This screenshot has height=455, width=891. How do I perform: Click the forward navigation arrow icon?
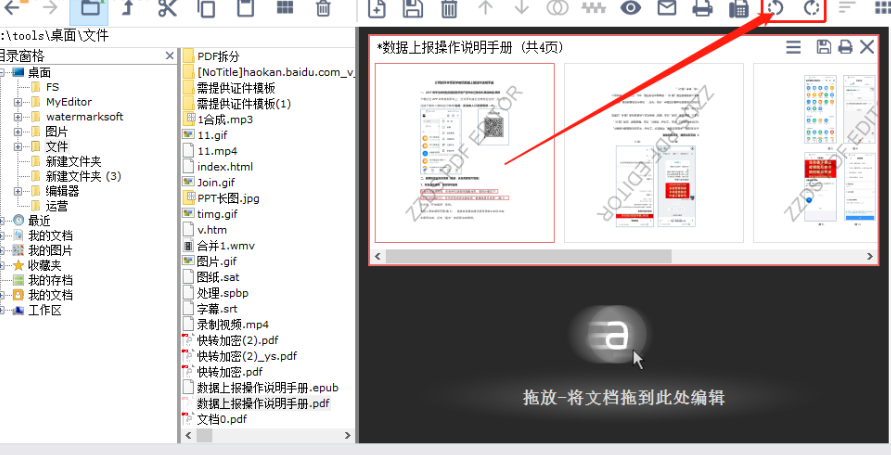point(49,7)
